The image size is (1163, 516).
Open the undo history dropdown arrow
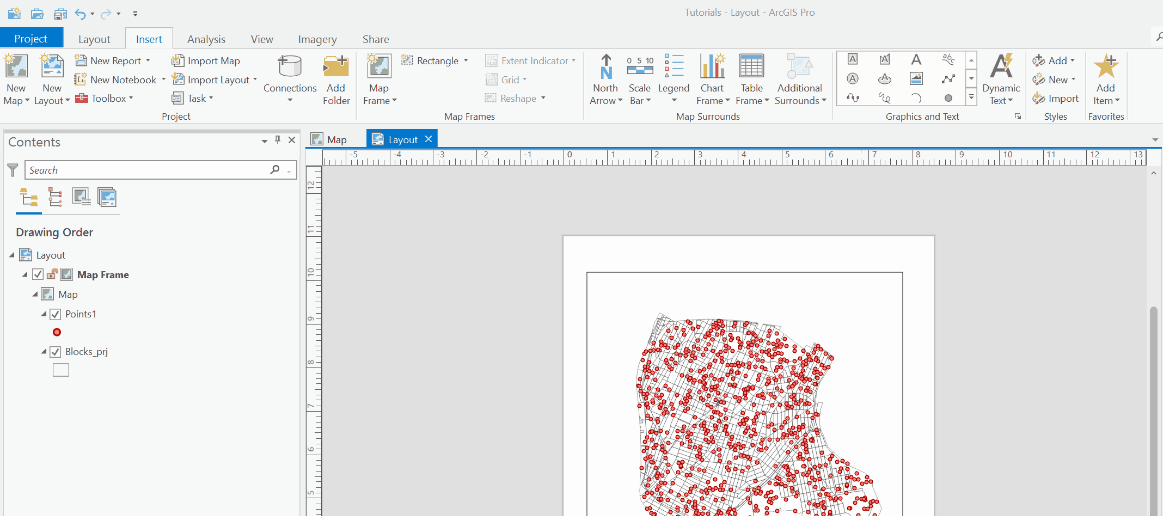pos(92,14)
